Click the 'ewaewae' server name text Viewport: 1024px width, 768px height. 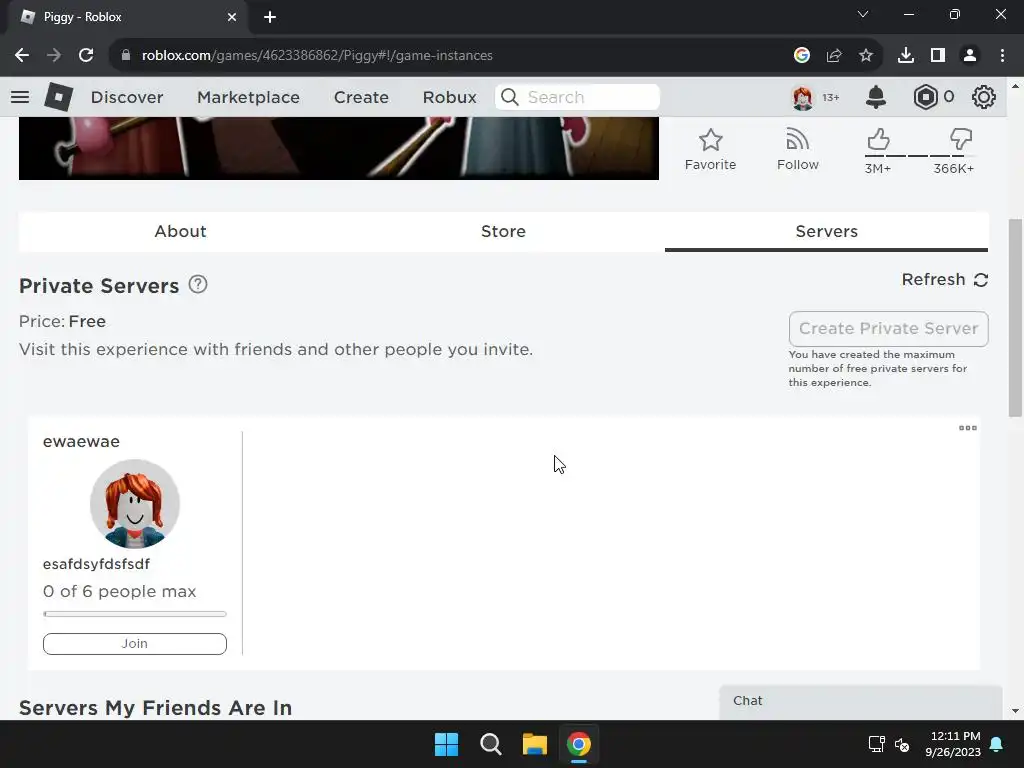[81, 441]
